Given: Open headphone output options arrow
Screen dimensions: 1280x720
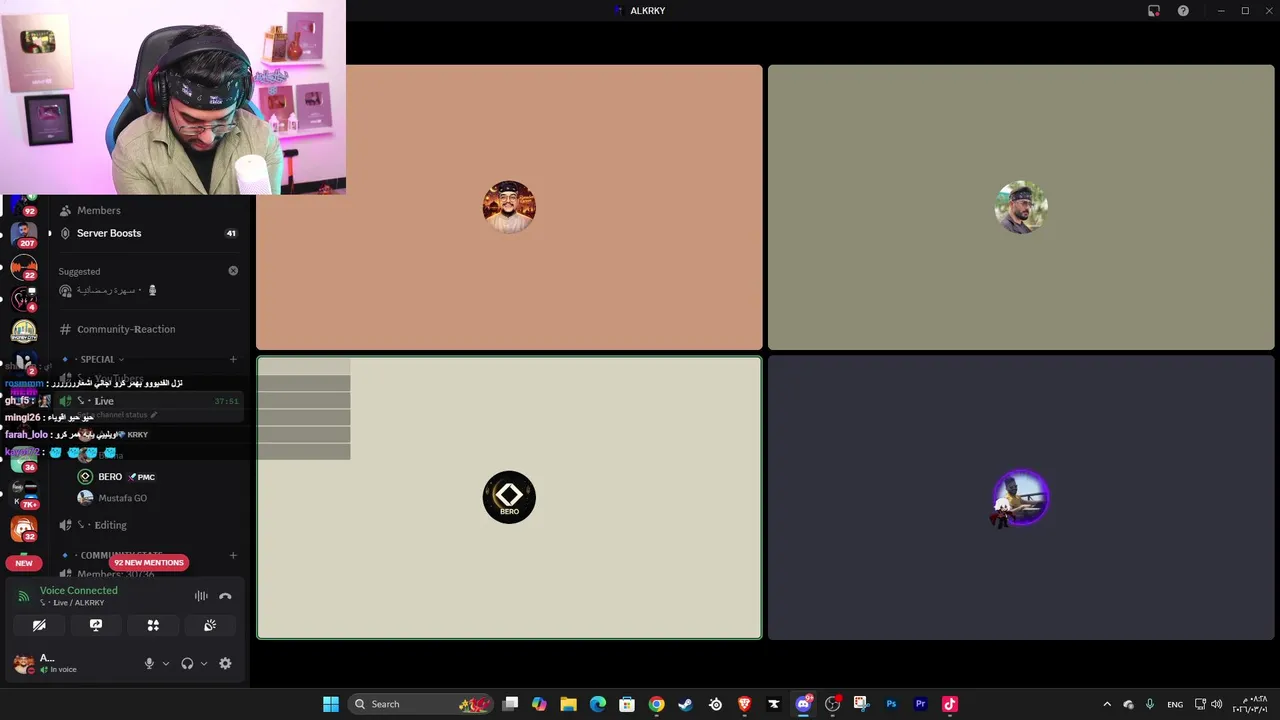Looking at the screenshot, I should pos(204,663).
